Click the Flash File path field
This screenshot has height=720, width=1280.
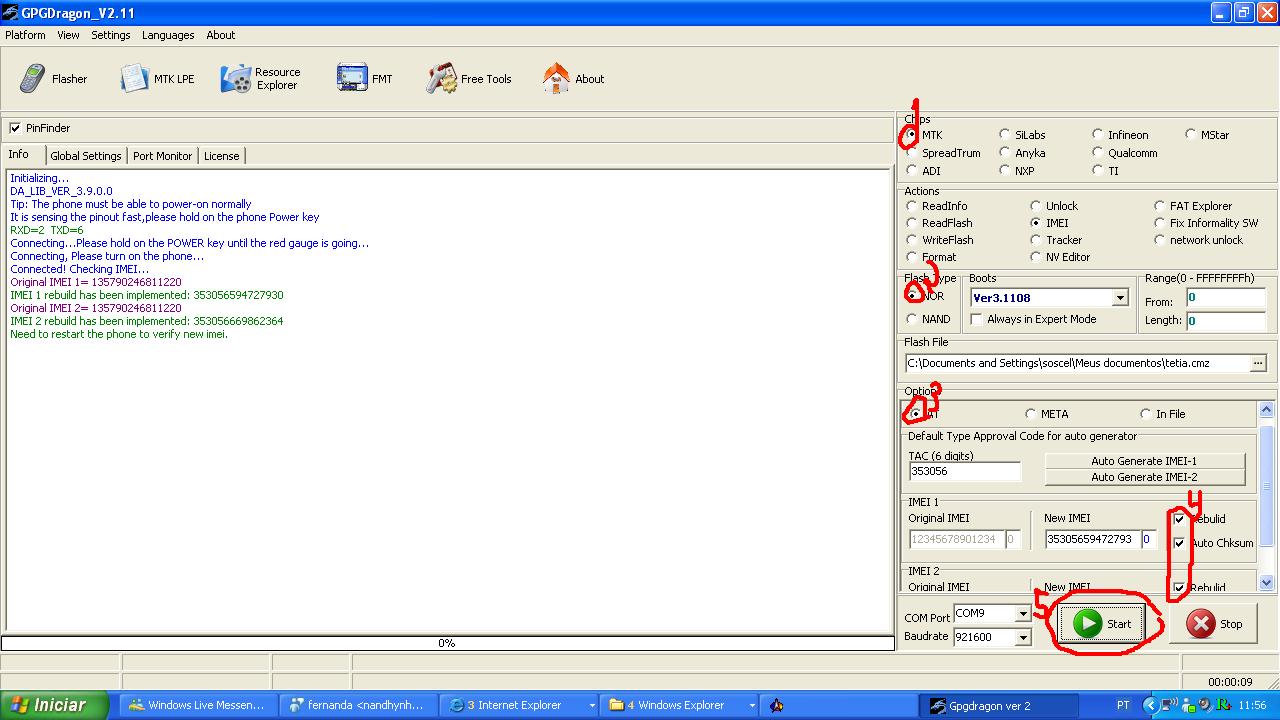[1077, 363]
